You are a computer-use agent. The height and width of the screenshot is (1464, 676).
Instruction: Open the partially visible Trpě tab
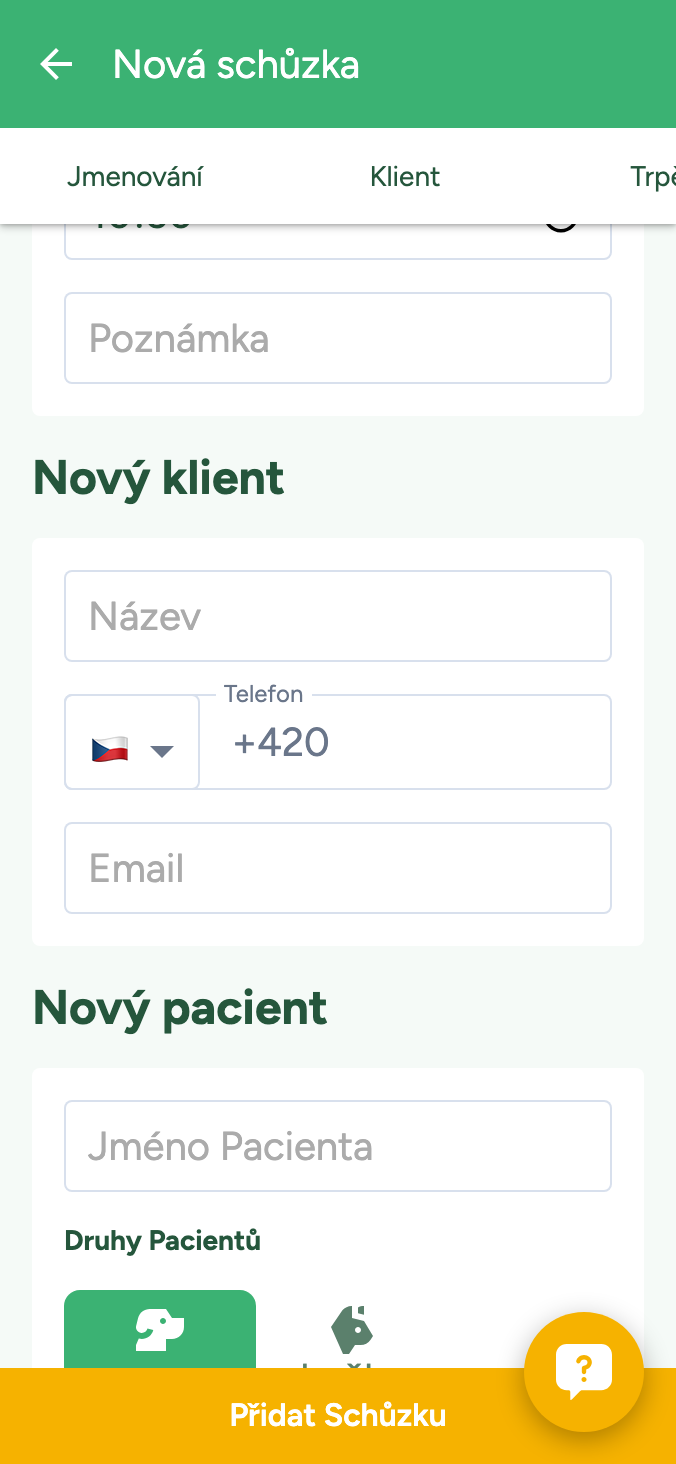point(652,177)
